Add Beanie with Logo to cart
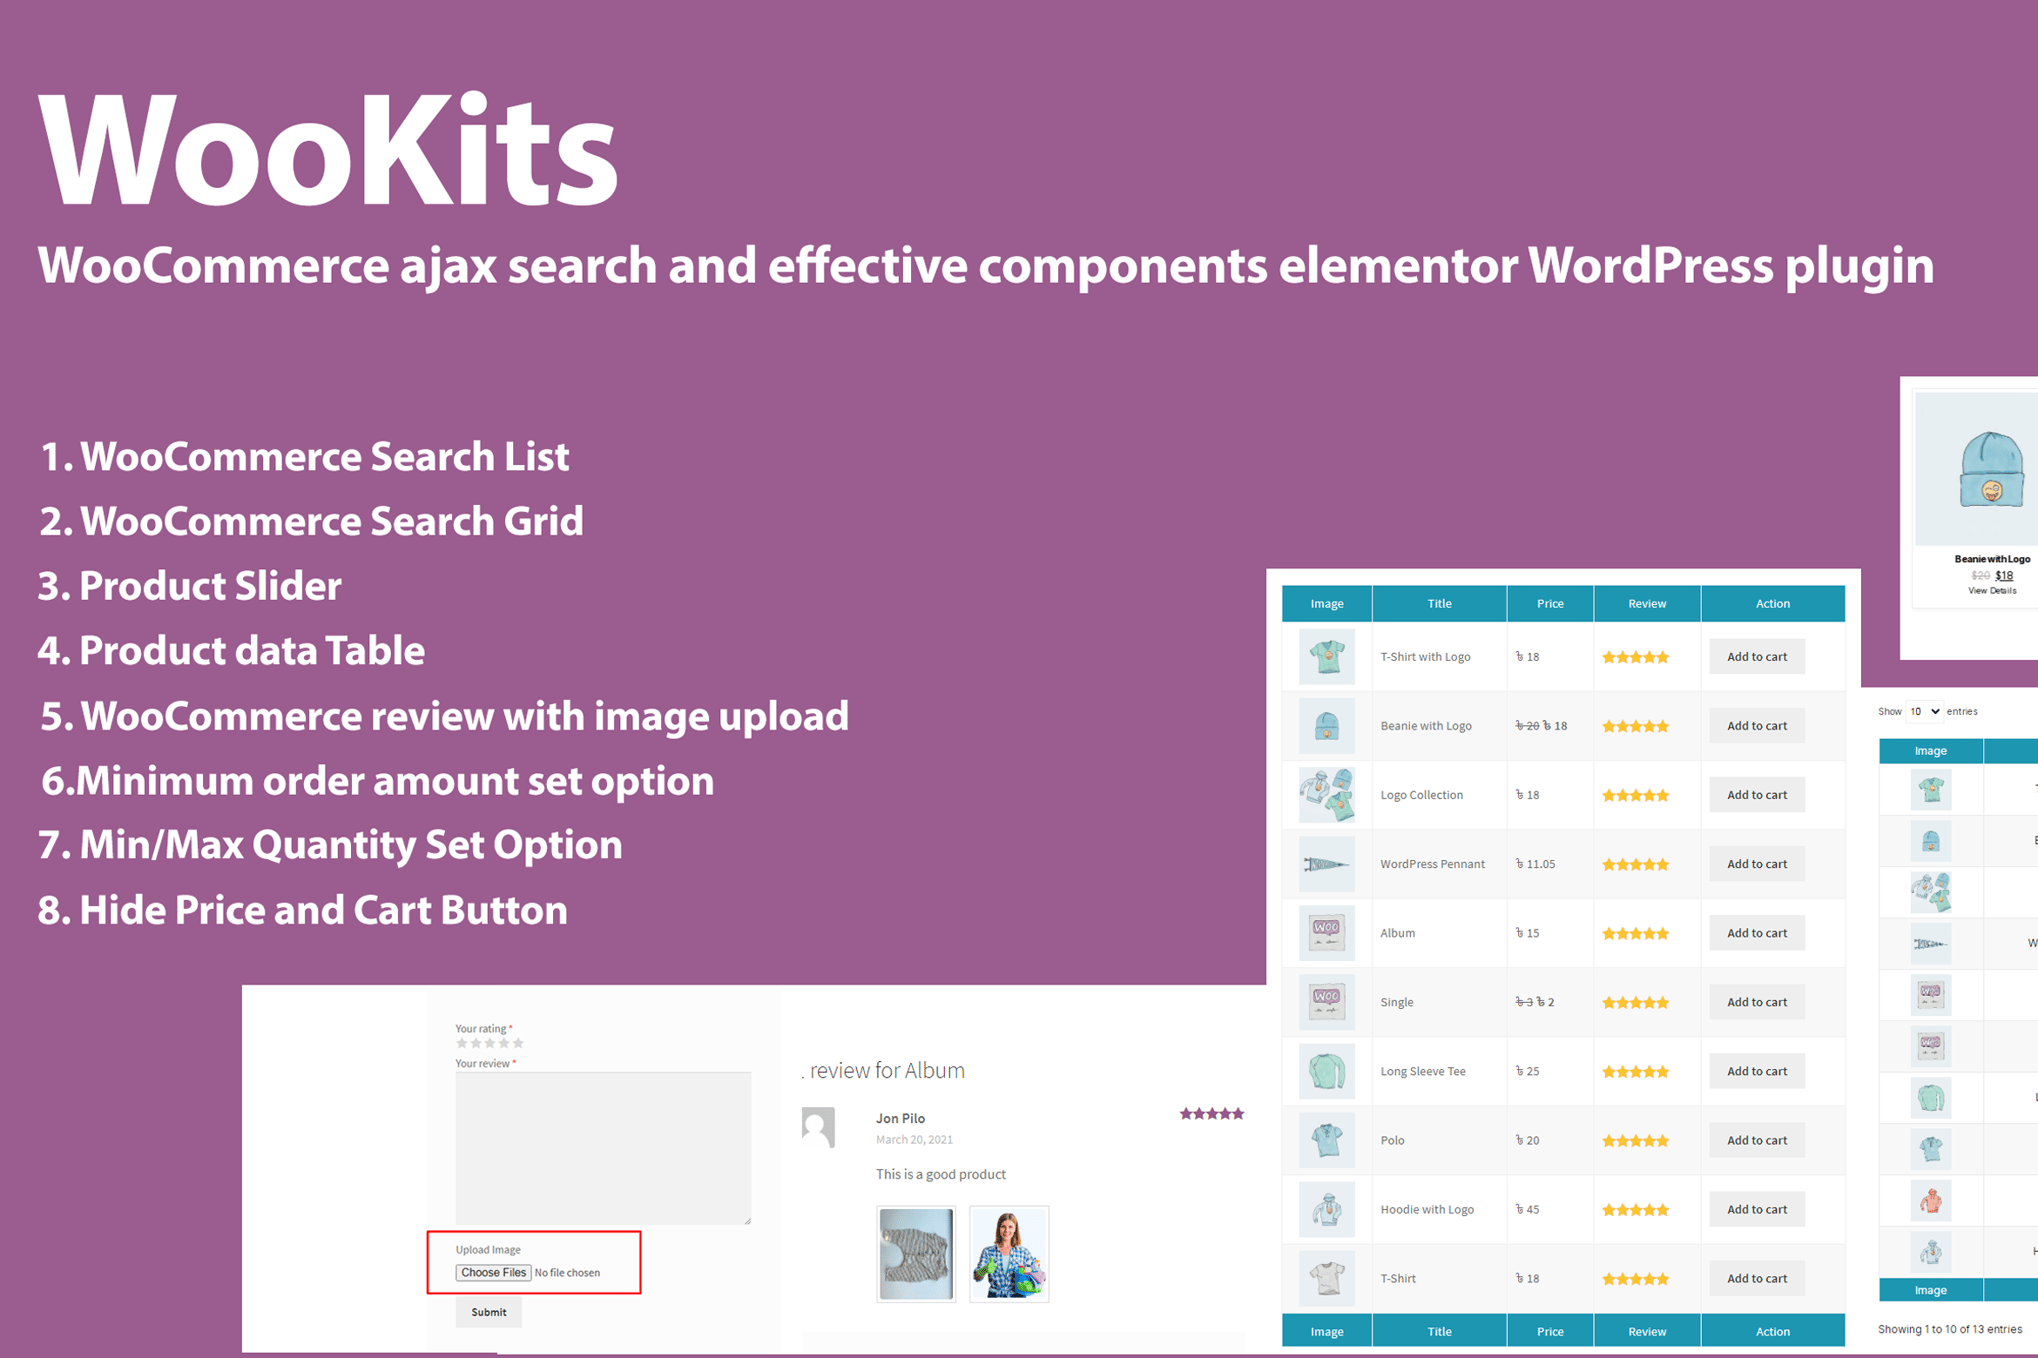The height and width of the screenshot is (1358, 2038). pos(1756,726)
